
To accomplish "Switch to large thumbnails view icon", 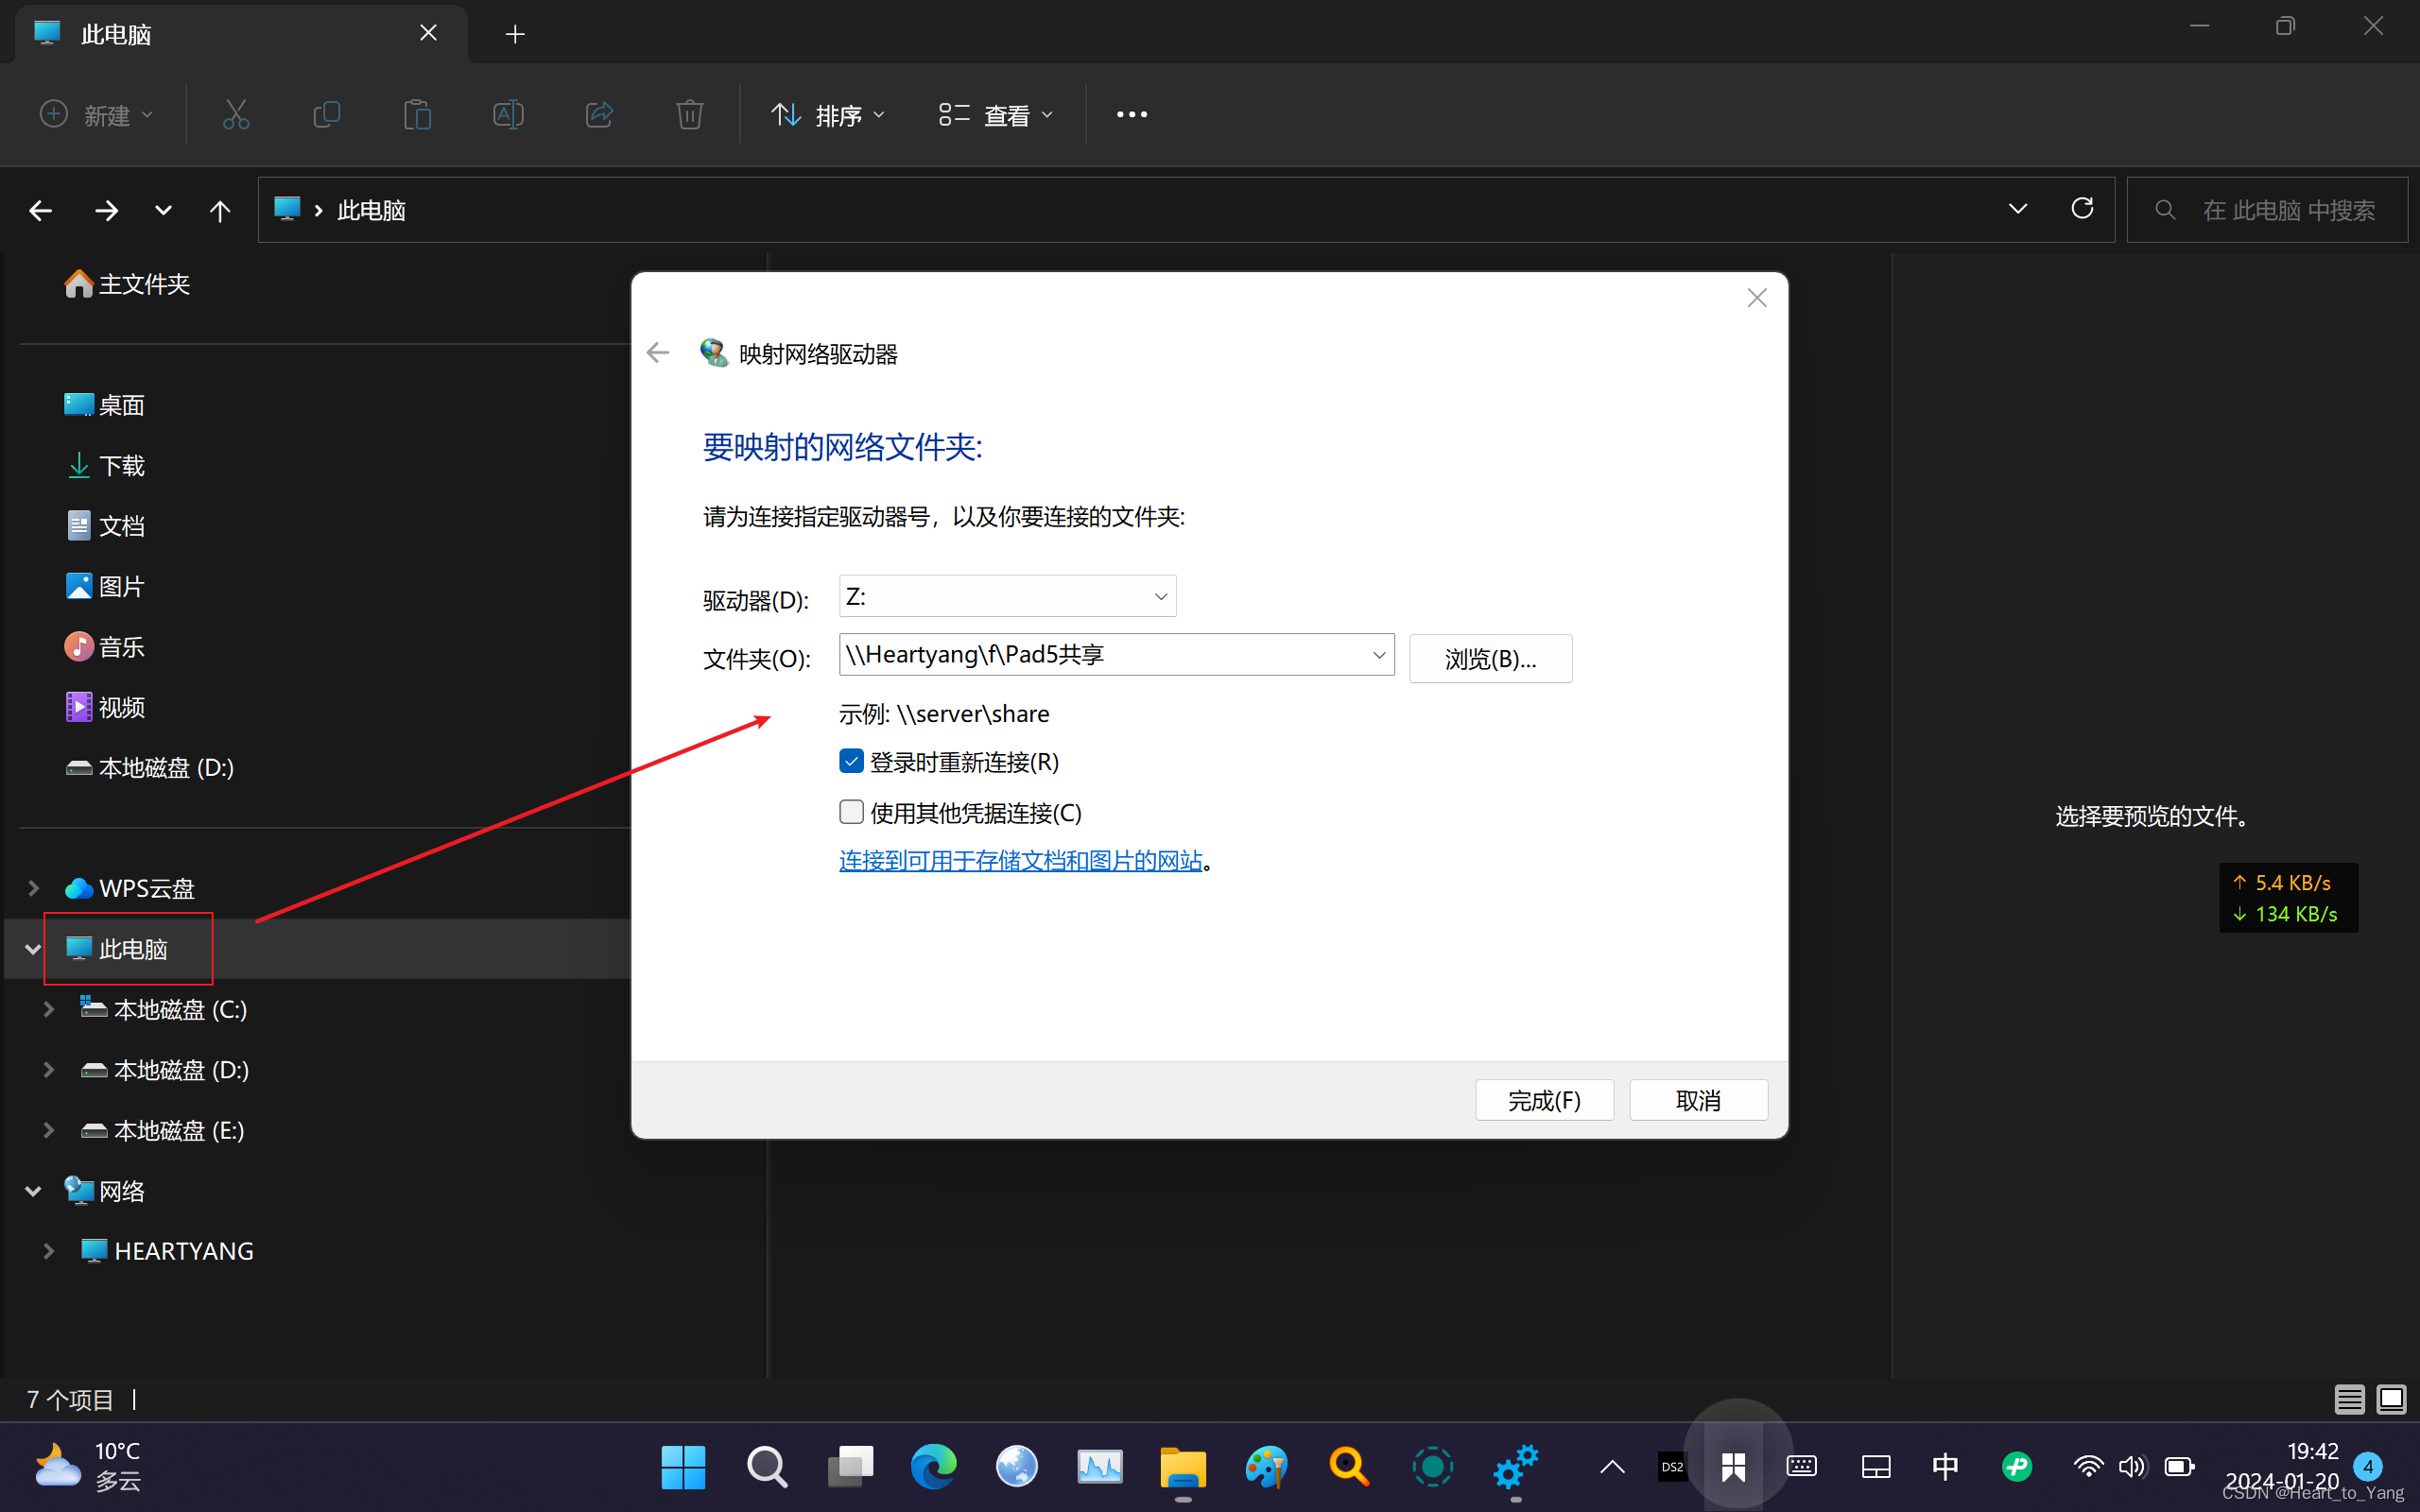I will (2392, 1399).
